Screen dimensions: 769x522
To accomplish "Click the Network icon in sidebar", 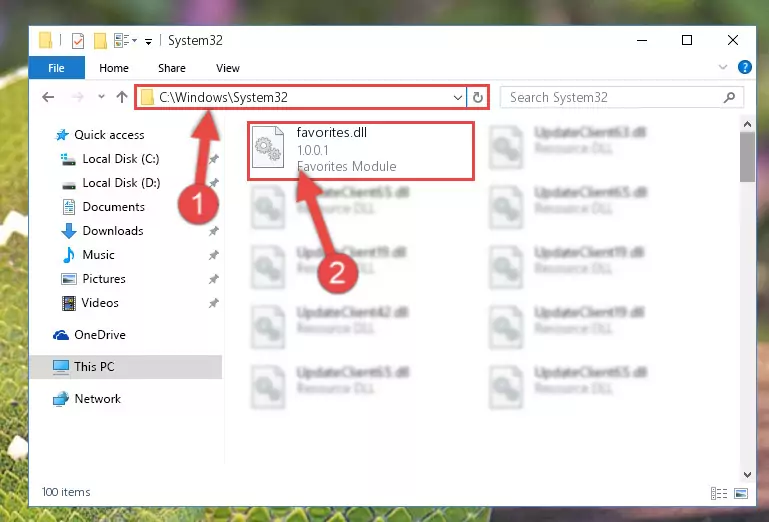I will coord(61,399).
